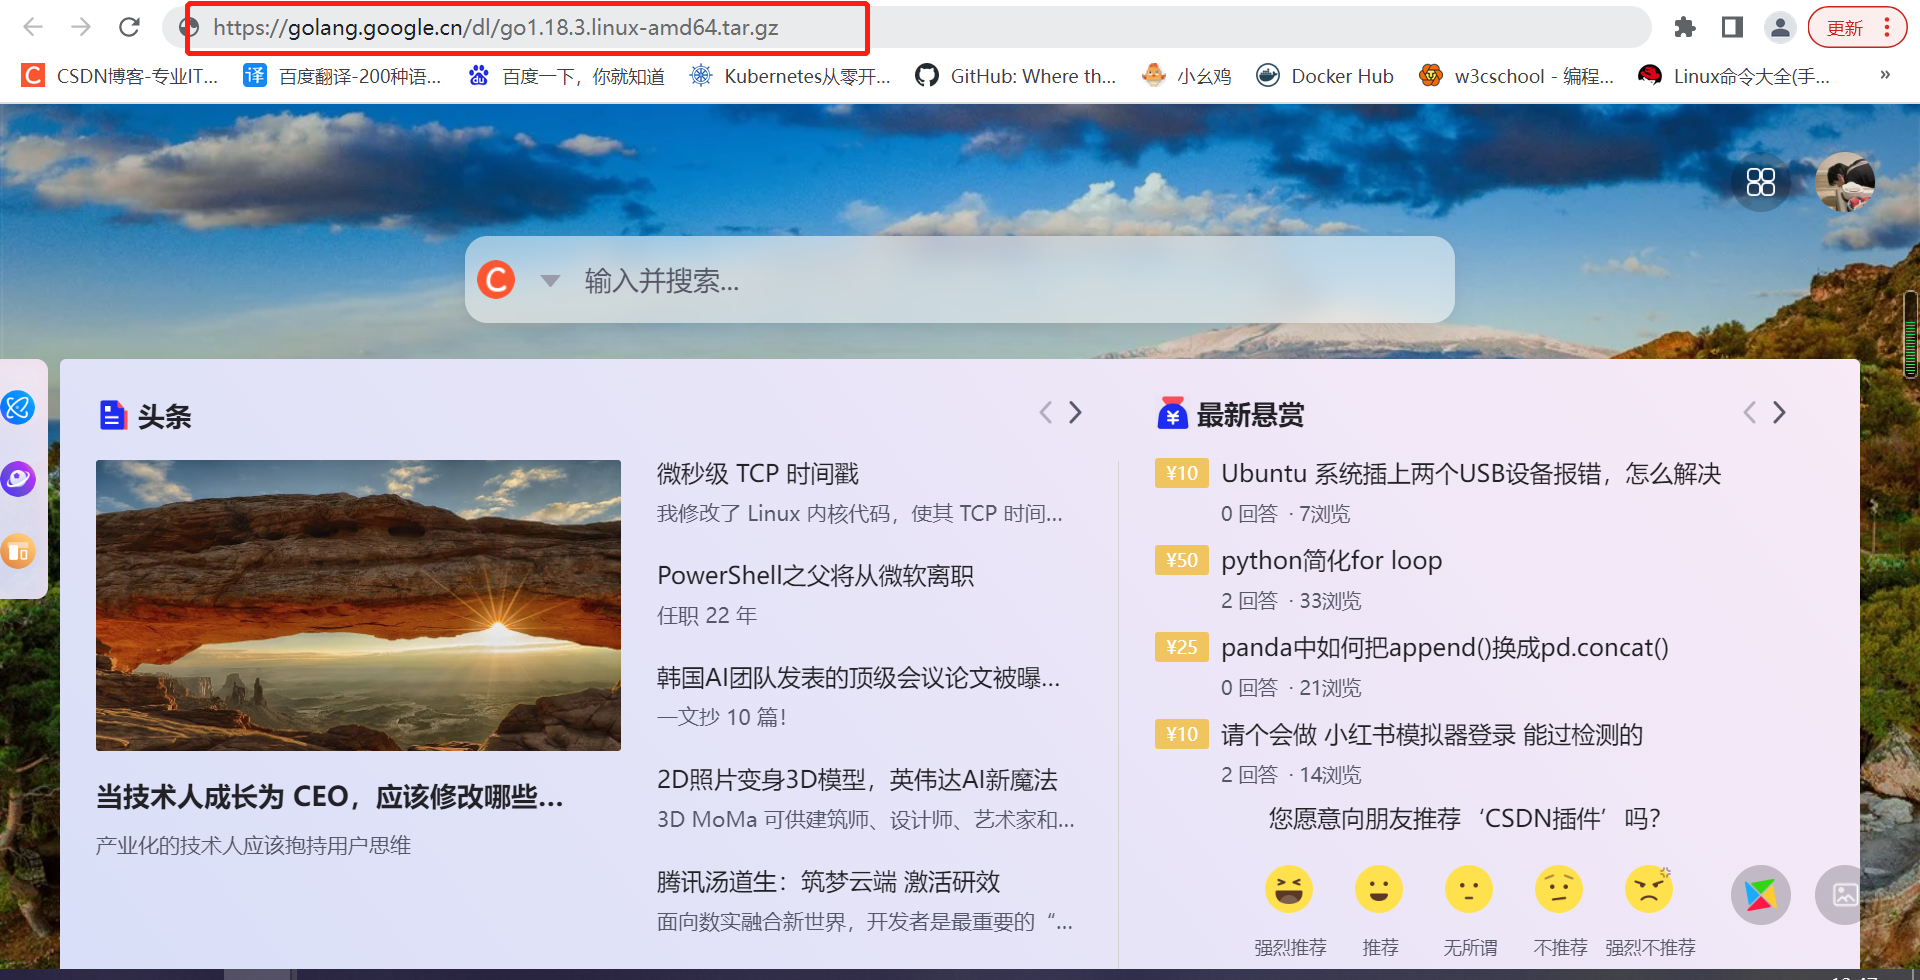Open the 百度翻译 bookmark
Image resolution: width=1920 pixels, height=980 pixels.
[x=342, y=76]
